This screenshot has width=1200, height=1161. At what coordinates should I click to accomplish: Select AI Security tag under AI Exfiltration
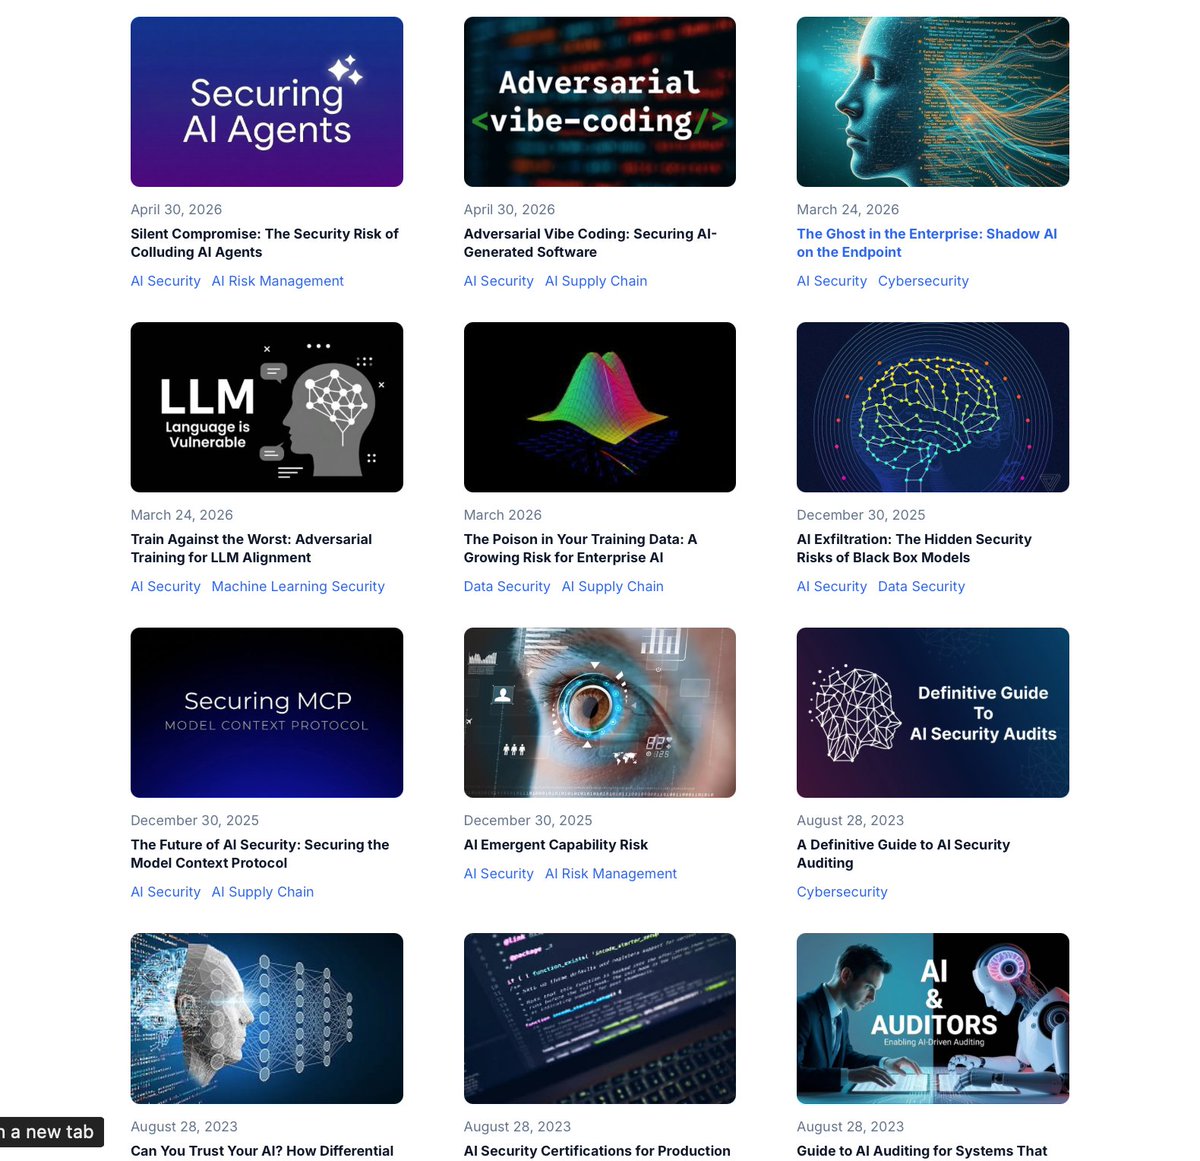pyautogui.click(x=832, y=587)
